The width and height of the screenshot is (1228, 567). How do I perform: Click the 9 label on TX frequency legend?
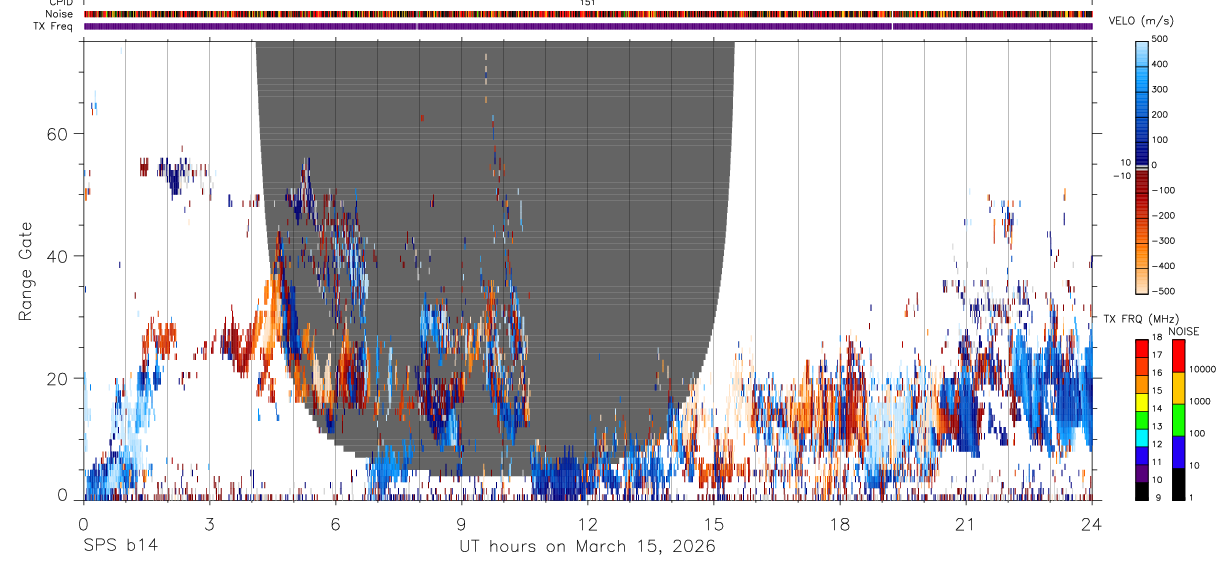1158,498
